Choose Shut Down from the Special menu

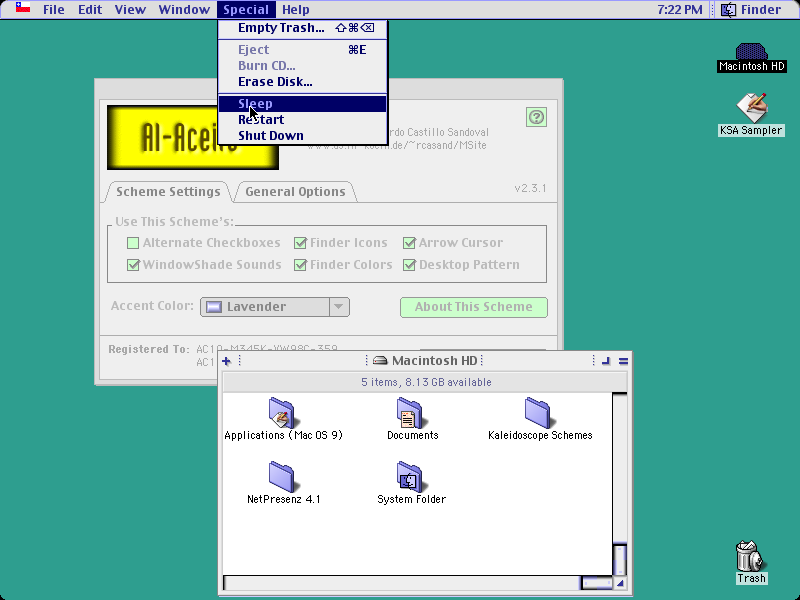303,136
